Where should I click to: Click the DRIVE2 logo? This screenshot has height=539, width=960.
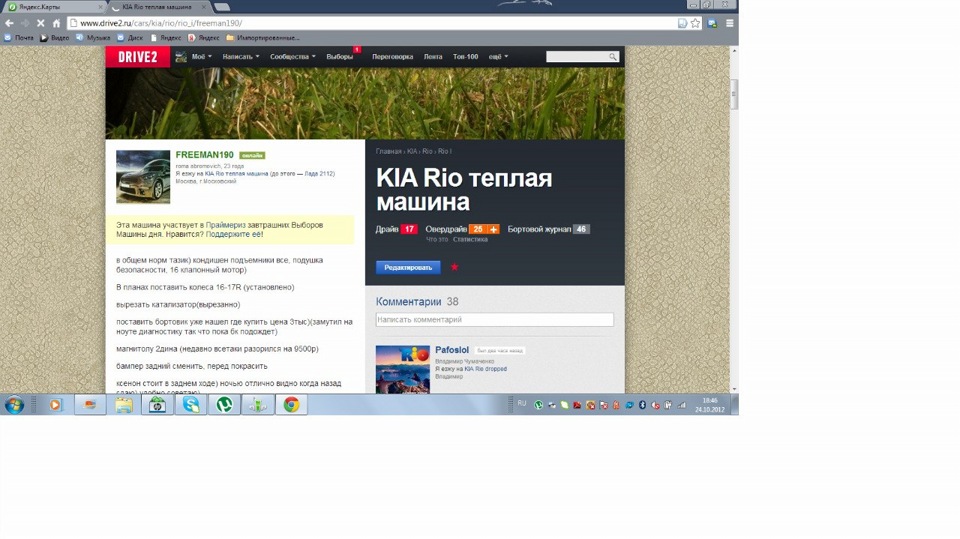(138, 57)
